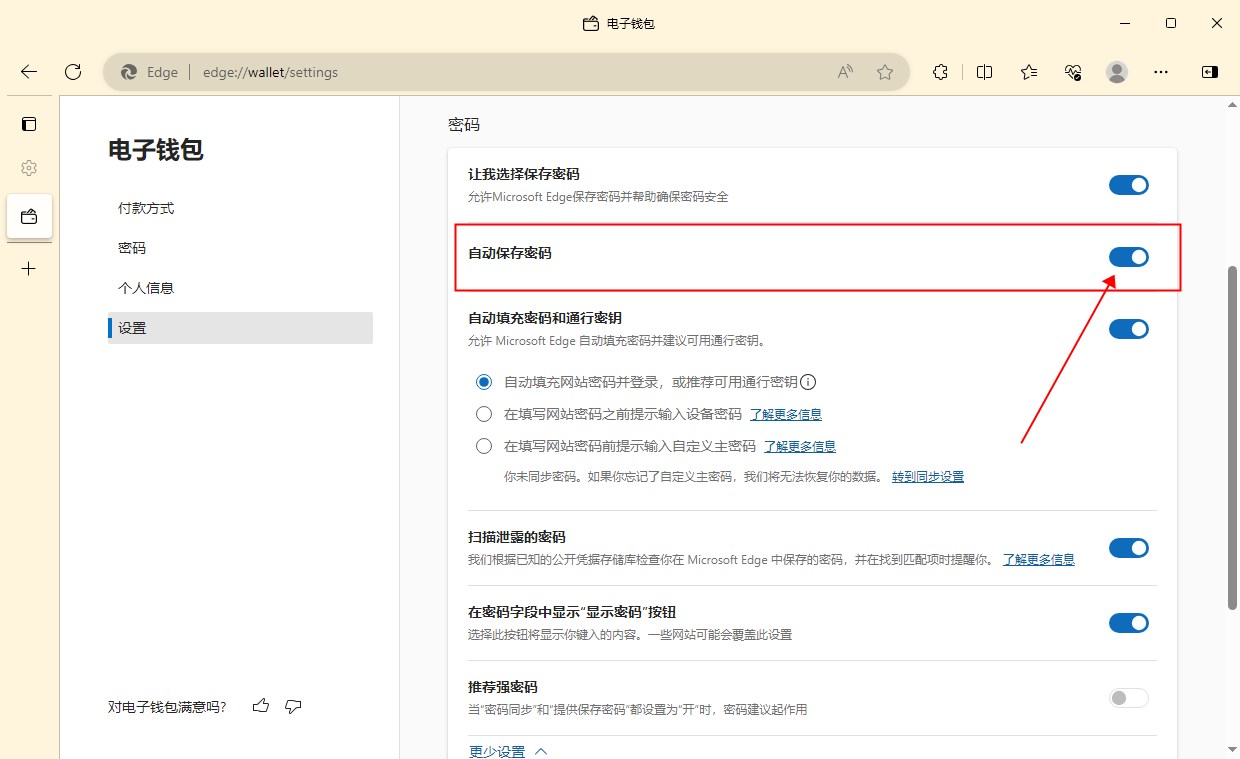Open the user profile avatar
Image resolution: width=1240 pixels, height=759 pixels.
1117,72
